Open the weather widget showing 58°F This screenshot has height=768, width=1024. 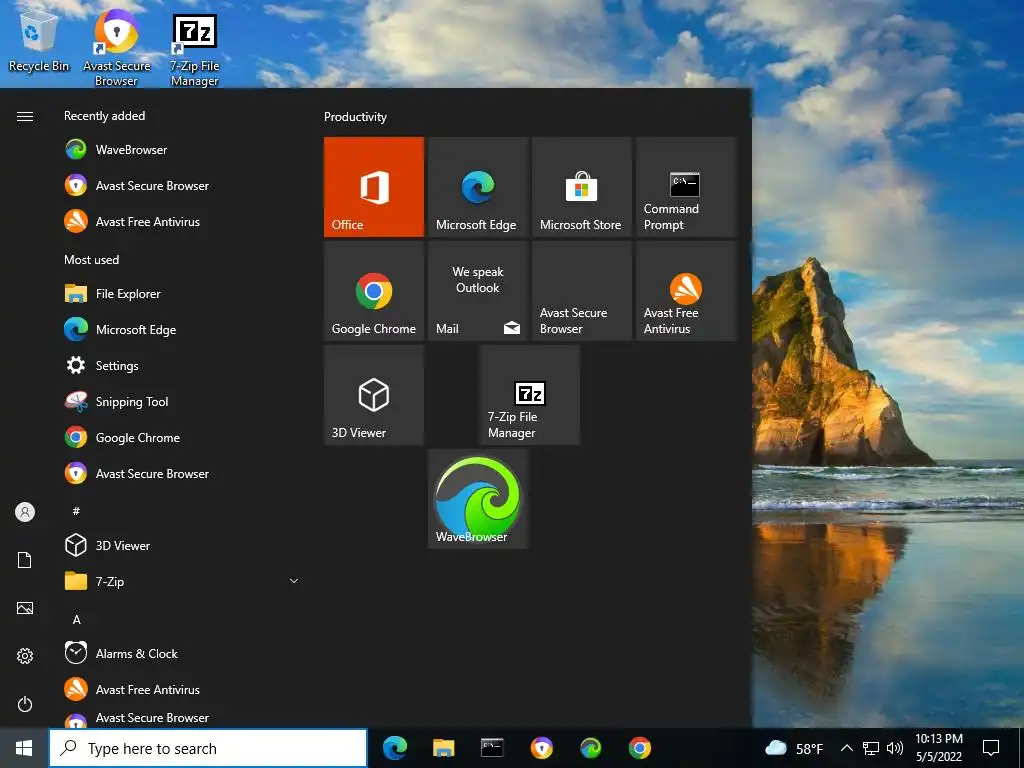point(793,748)
